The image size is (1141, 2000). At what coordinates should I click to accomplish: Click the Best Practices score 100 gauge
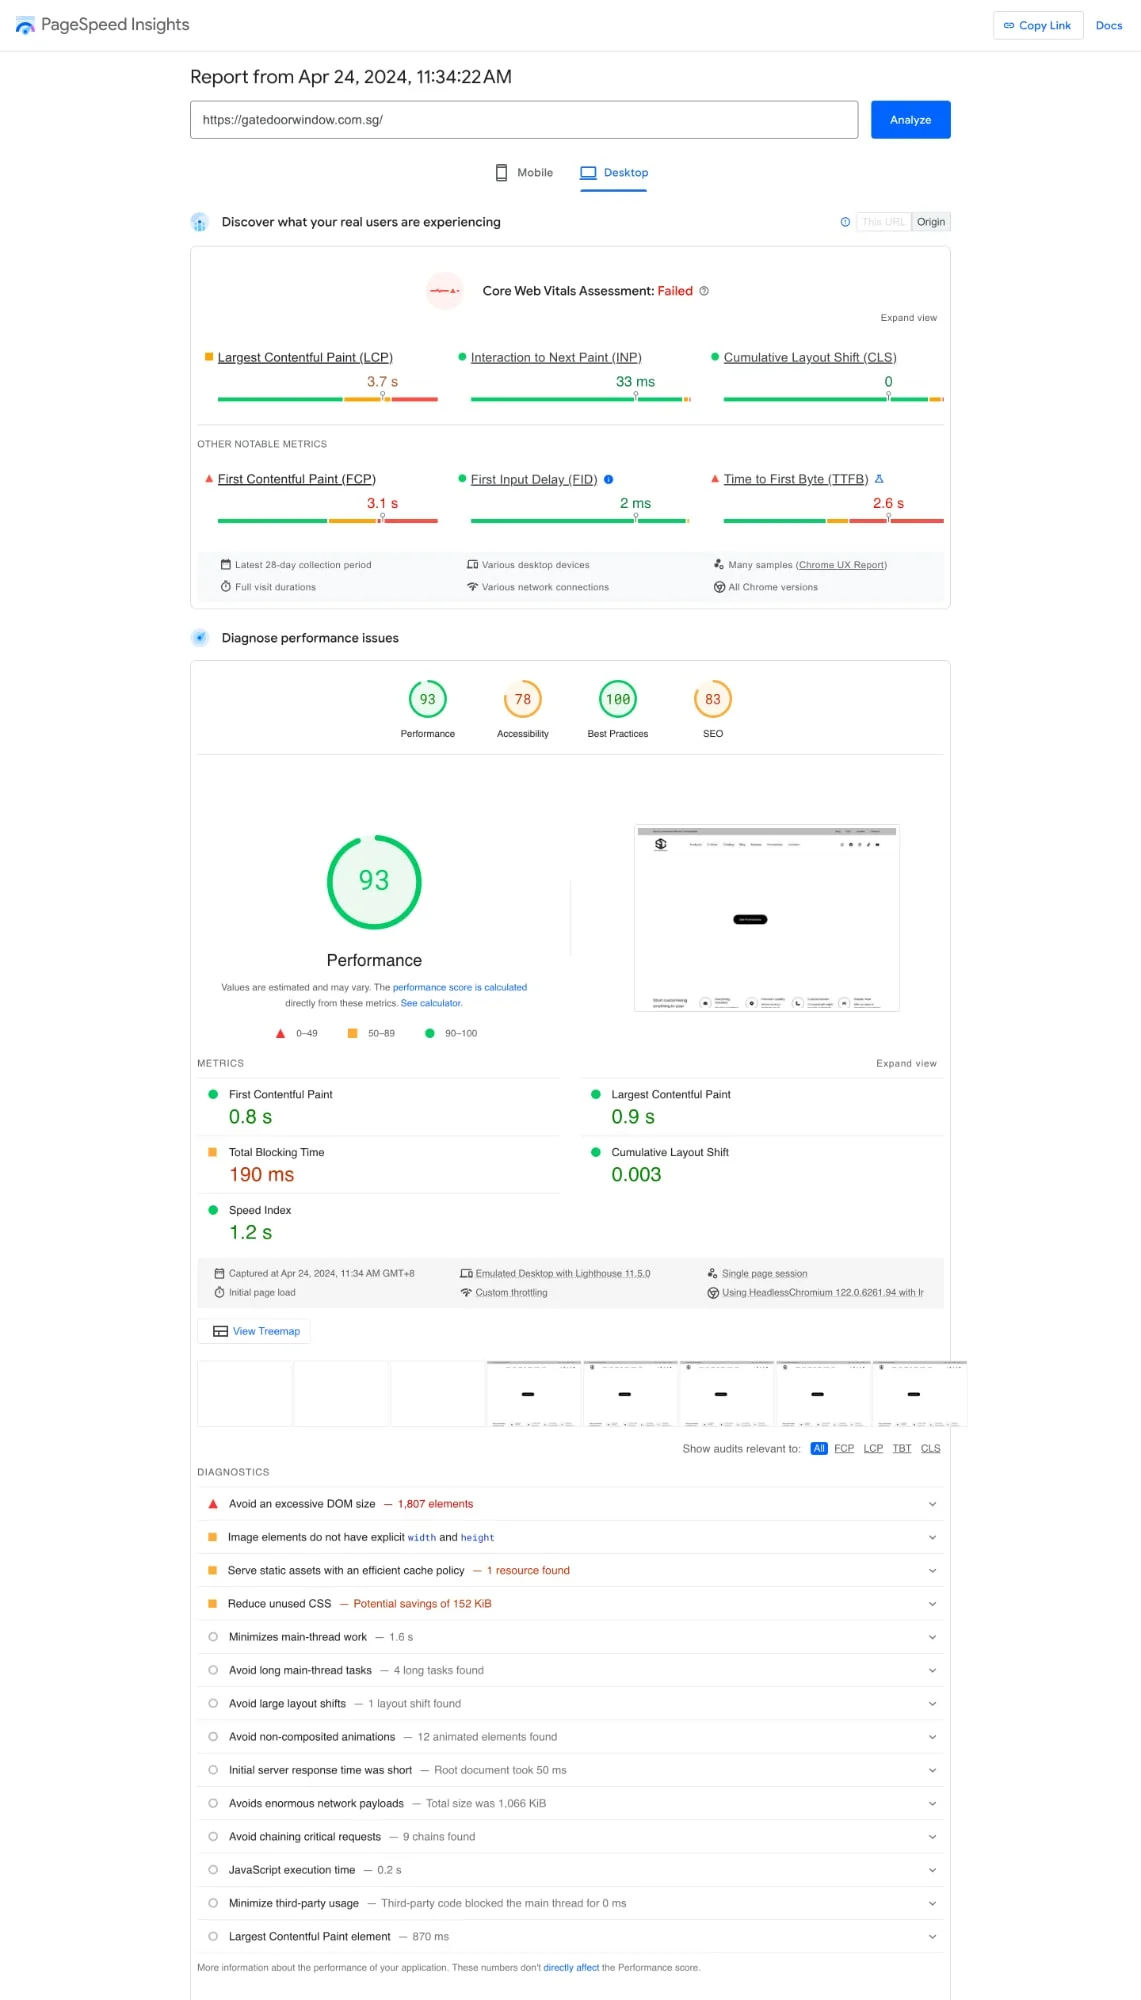pyautogui.click(x=617, y=700)
